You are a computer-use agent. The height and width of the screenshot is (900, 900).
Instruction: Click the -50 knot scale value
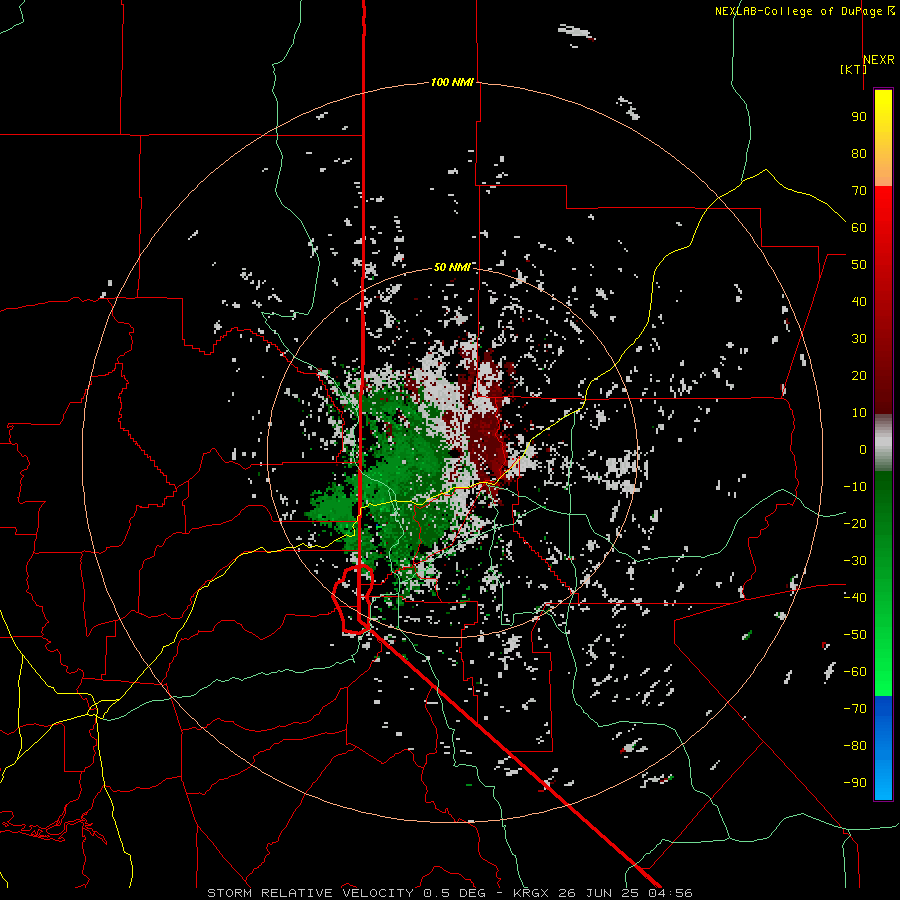pyautogui.click(x=855, y=634)
